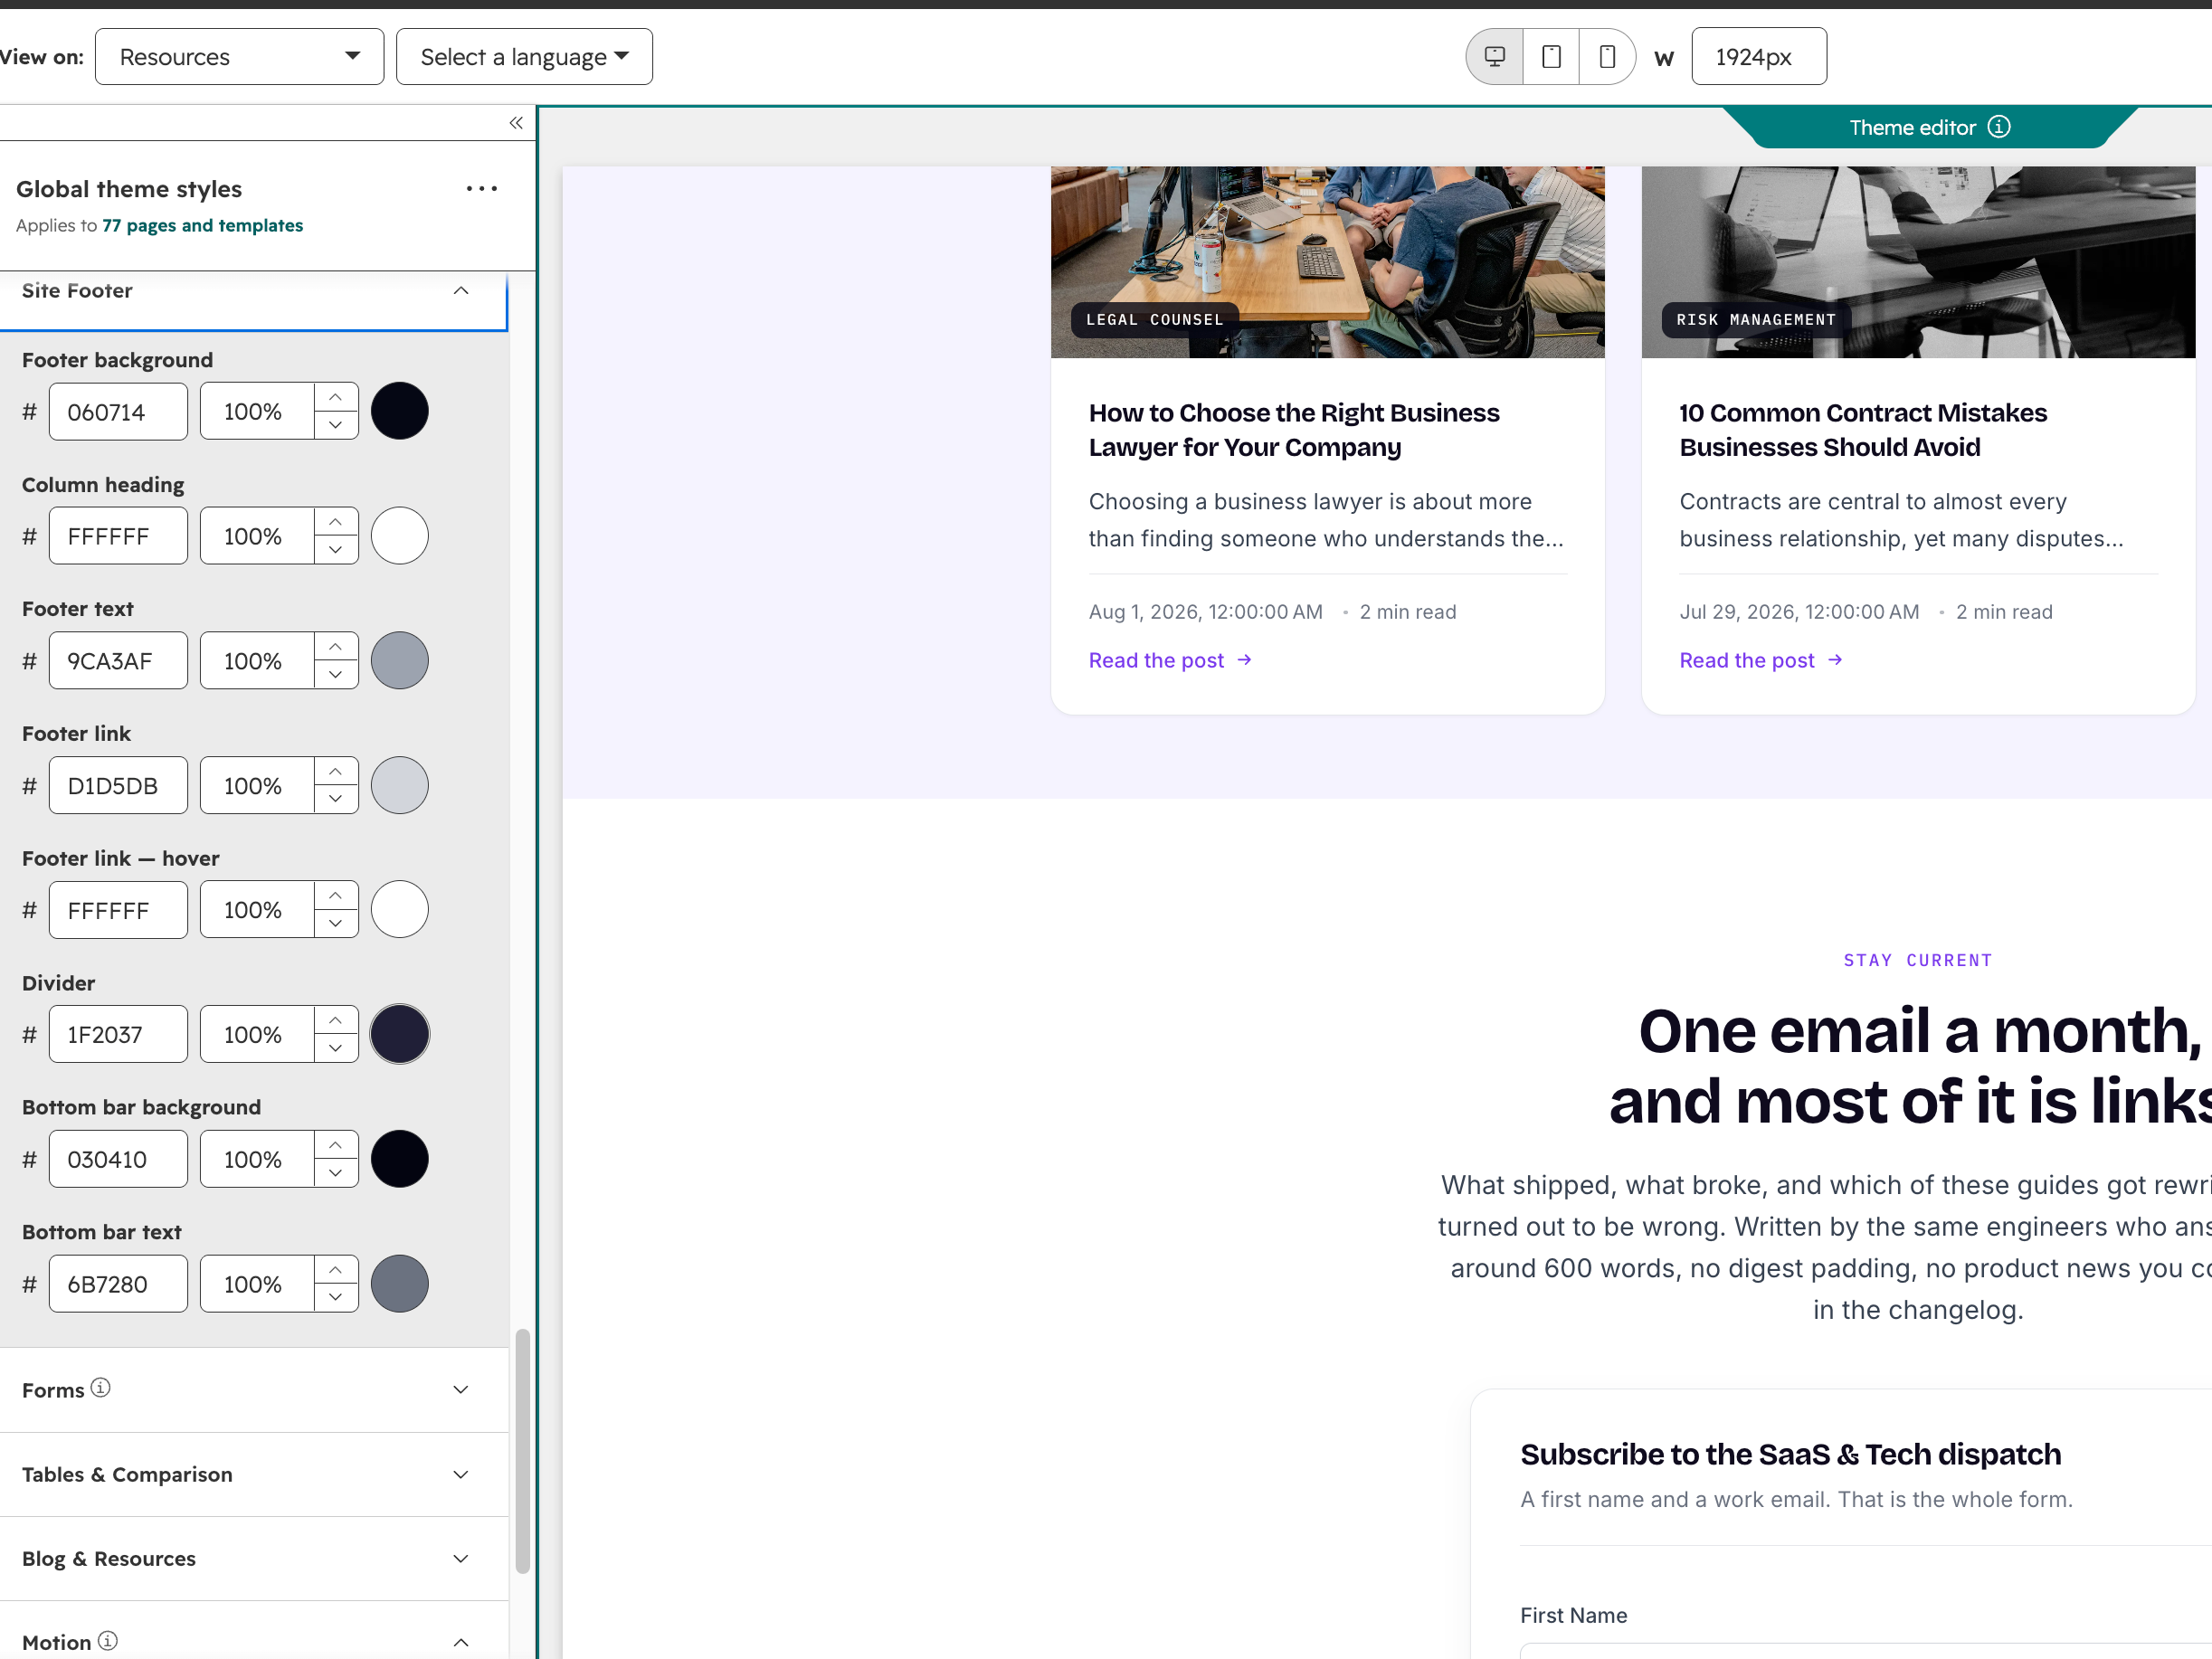Edit the Bottom bar background hex 030410
The image size is (2212, 1659).
click(x=118, y=1159)
